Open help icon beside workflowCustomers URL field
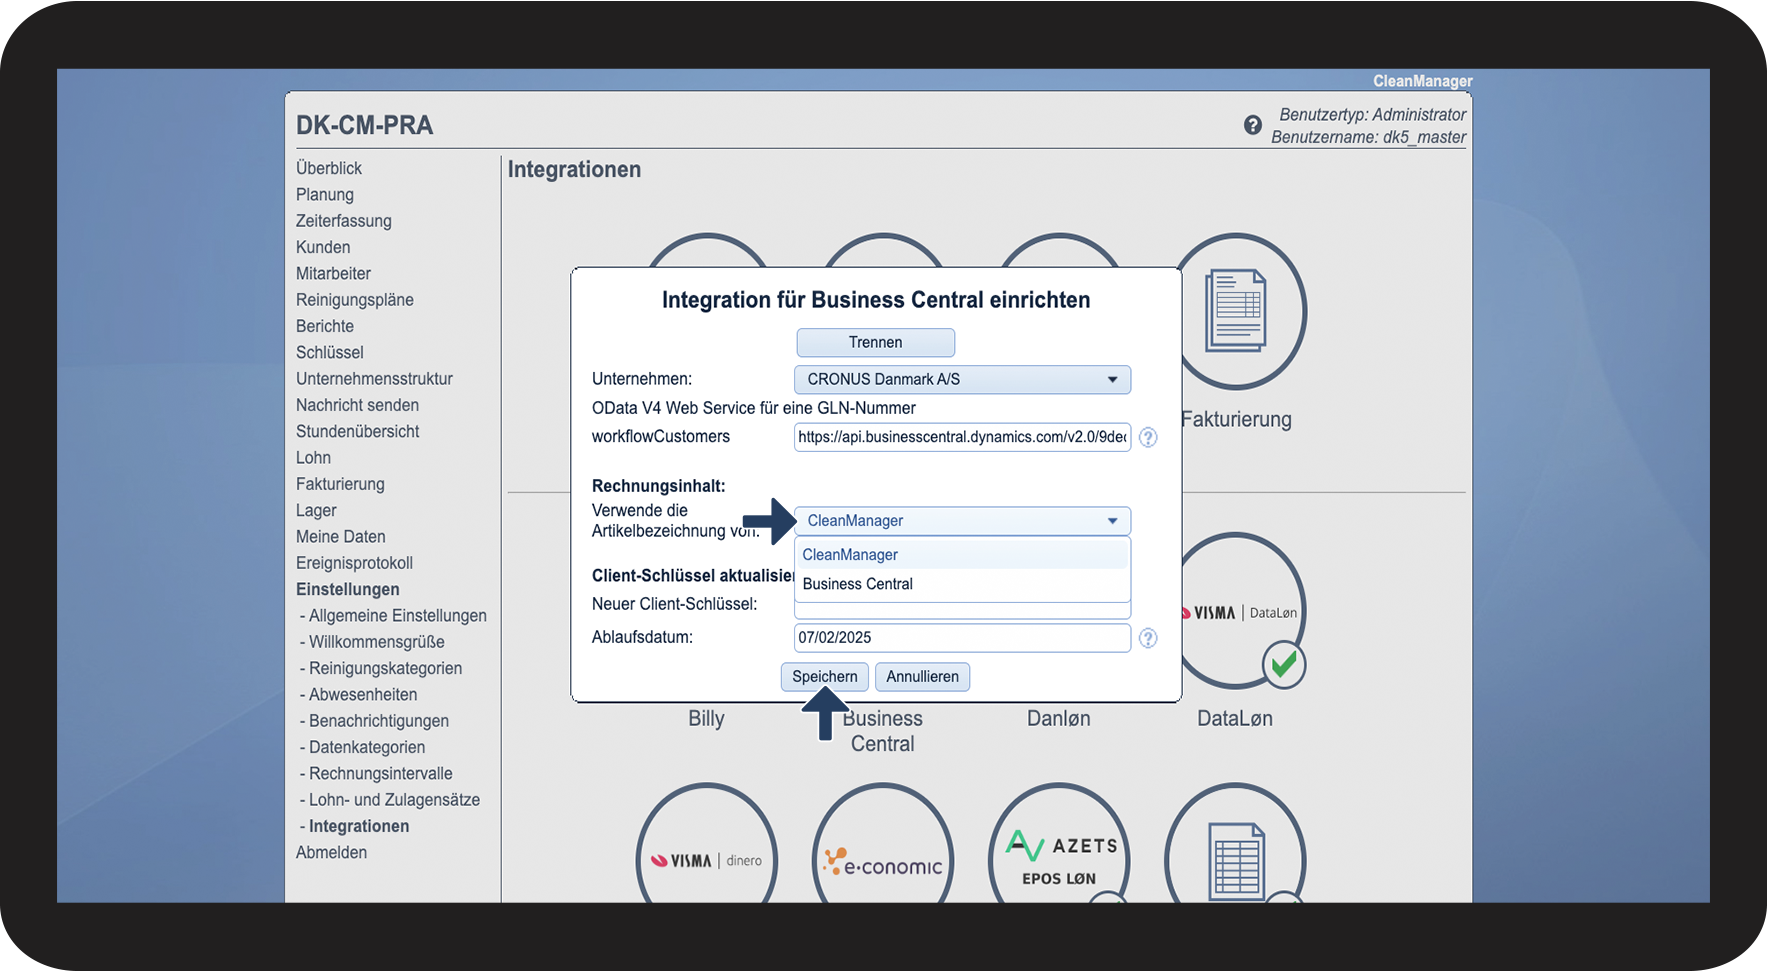 pos(1148,437)
